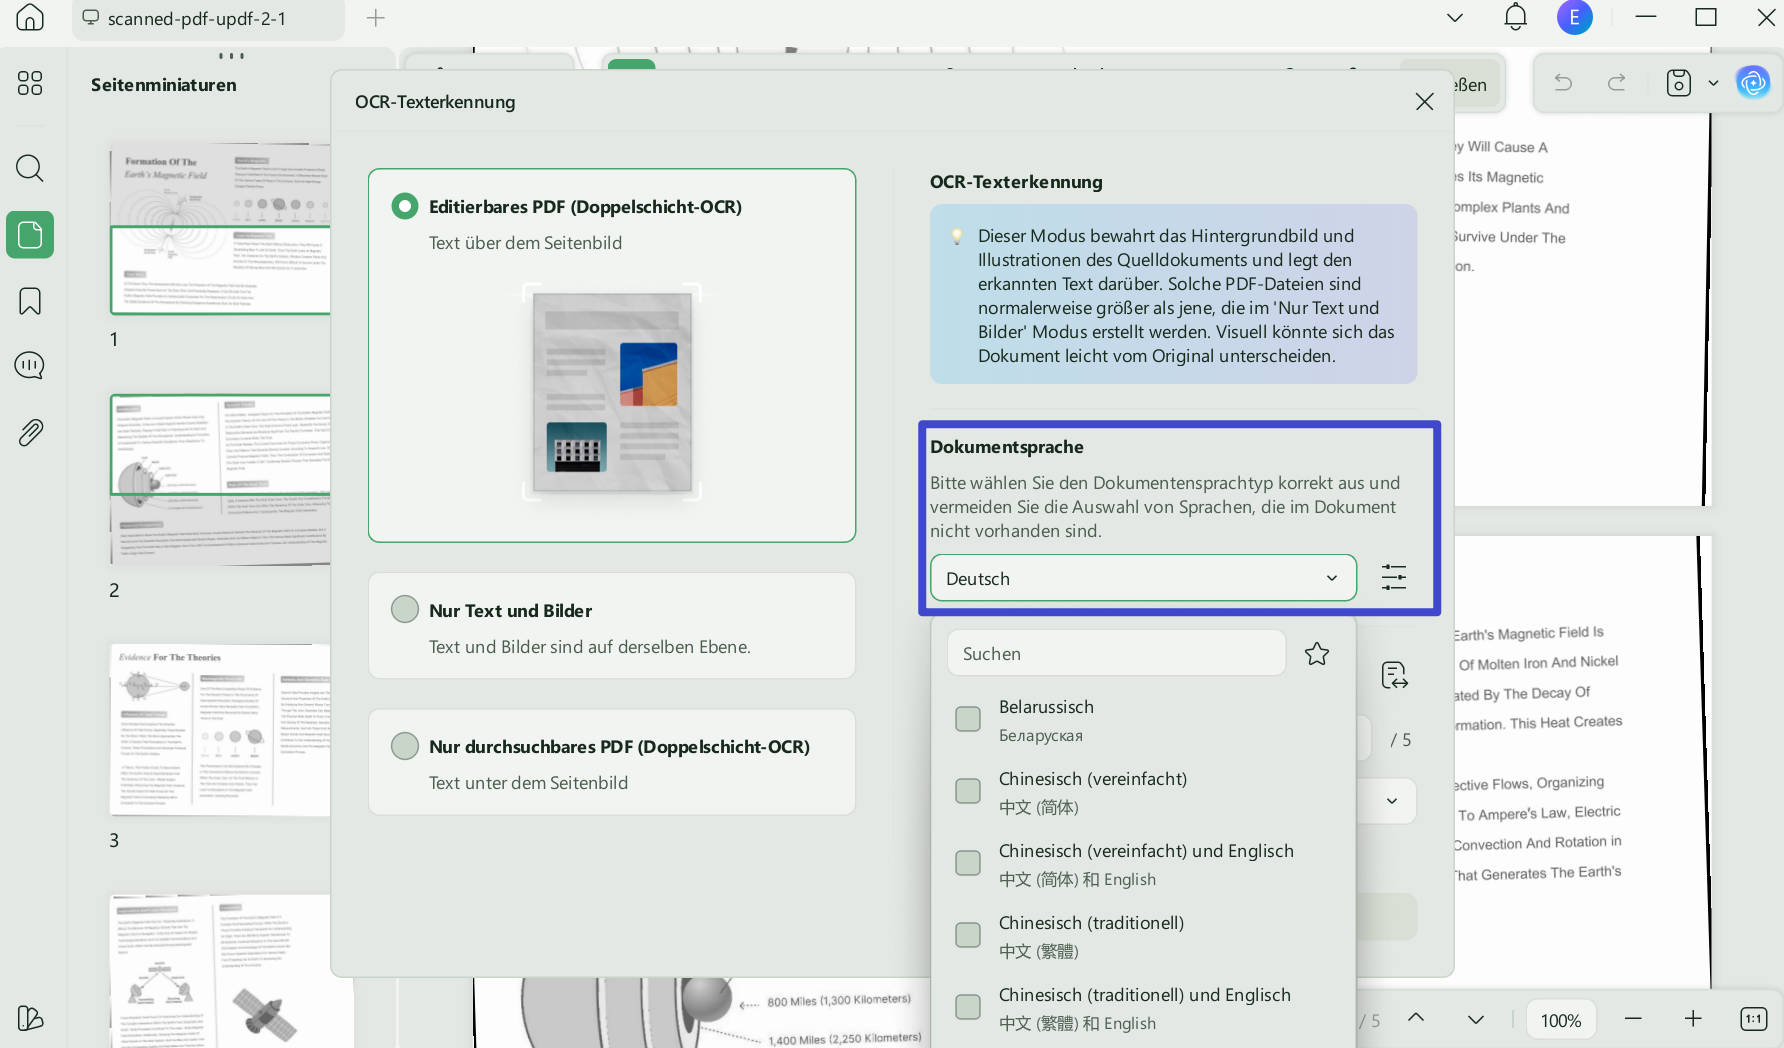
Task: Open page 1 thumbnail
Action: (220, 228)
